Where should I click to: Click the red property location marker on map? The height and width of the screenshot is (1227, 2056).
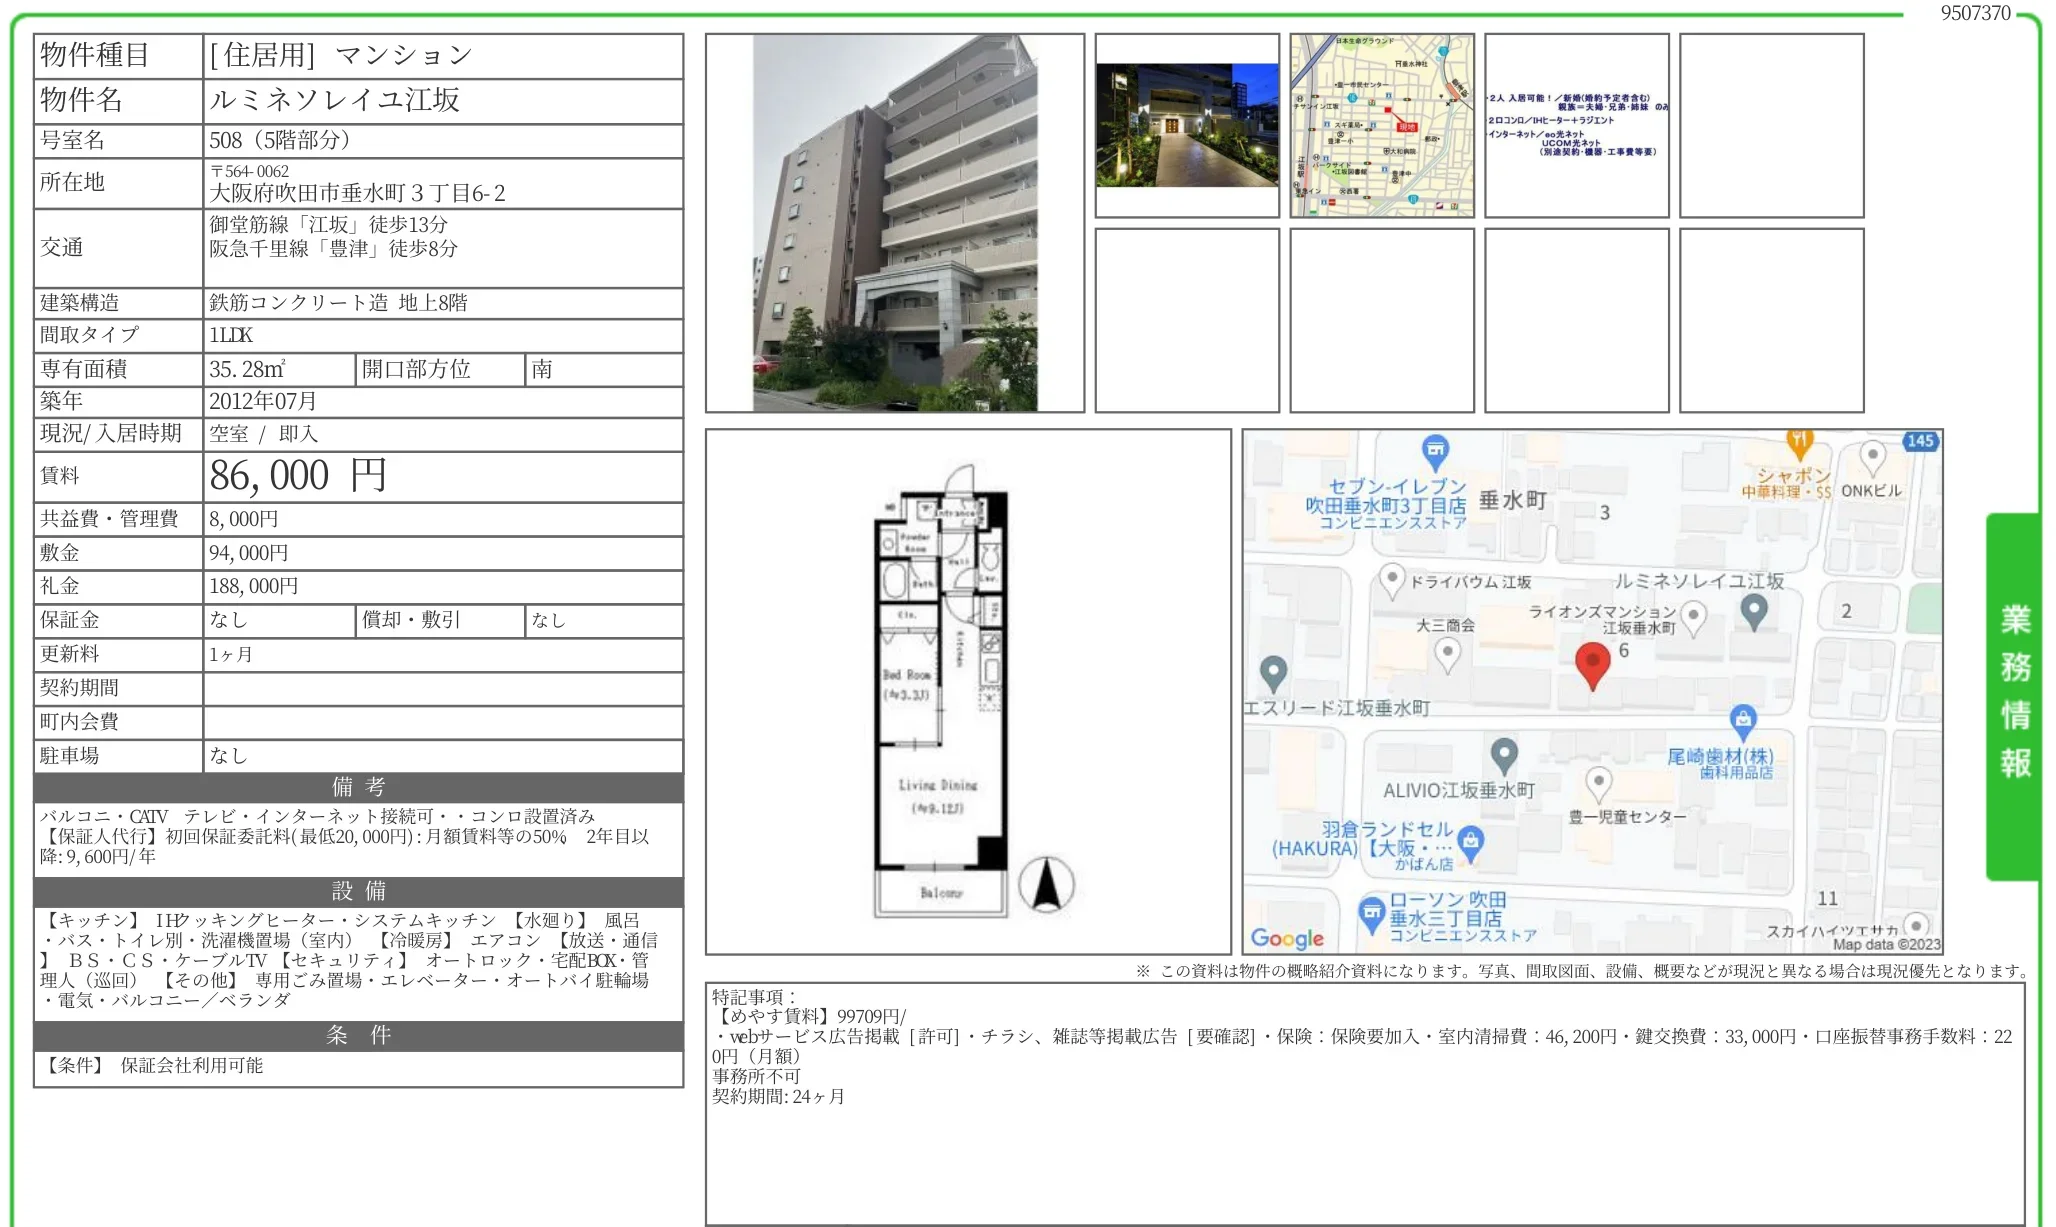pyautogui.click(x=1593, y=666)
